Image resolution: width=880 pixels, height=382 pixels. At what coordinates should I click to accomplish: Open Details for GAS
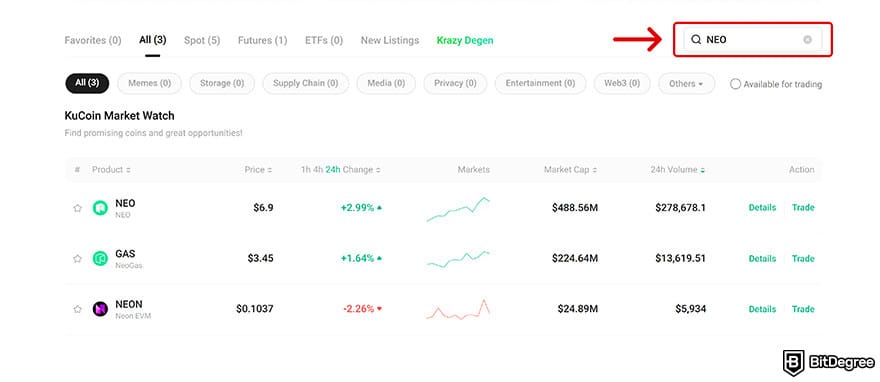tap(762, 259)
